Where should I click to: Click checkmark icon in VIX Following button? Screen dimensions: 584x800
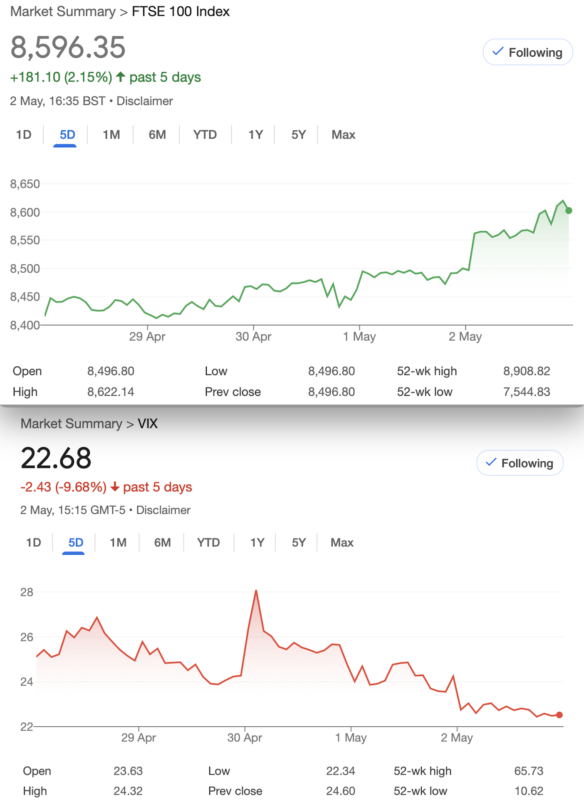point(491,462)
